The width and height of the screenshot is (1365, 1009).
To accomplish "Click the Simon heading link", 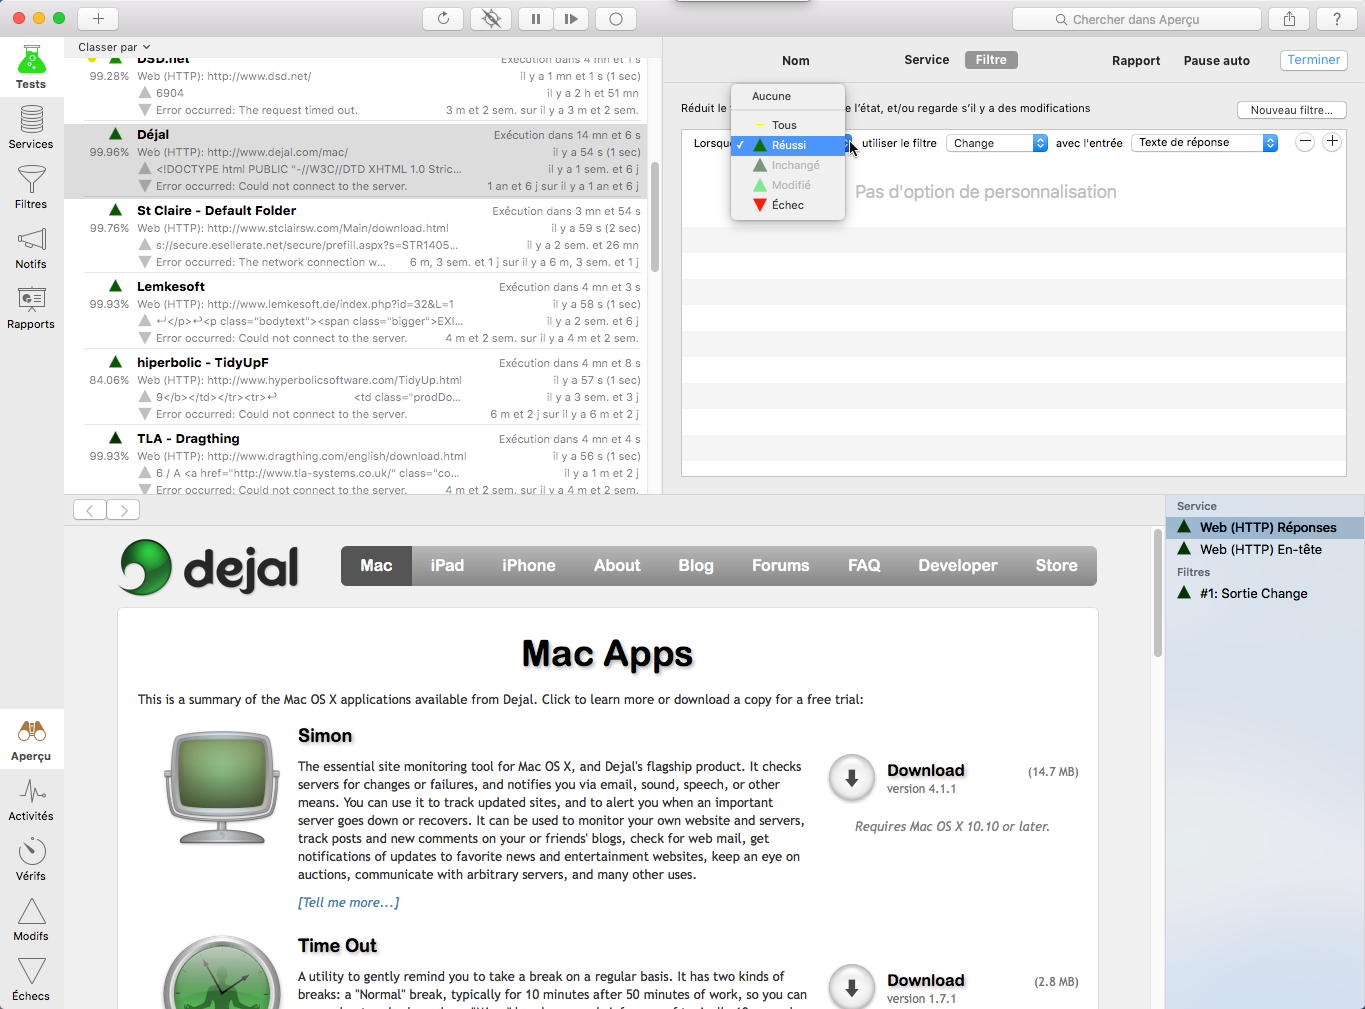I will pyautogui.click(x=325, y=735).
